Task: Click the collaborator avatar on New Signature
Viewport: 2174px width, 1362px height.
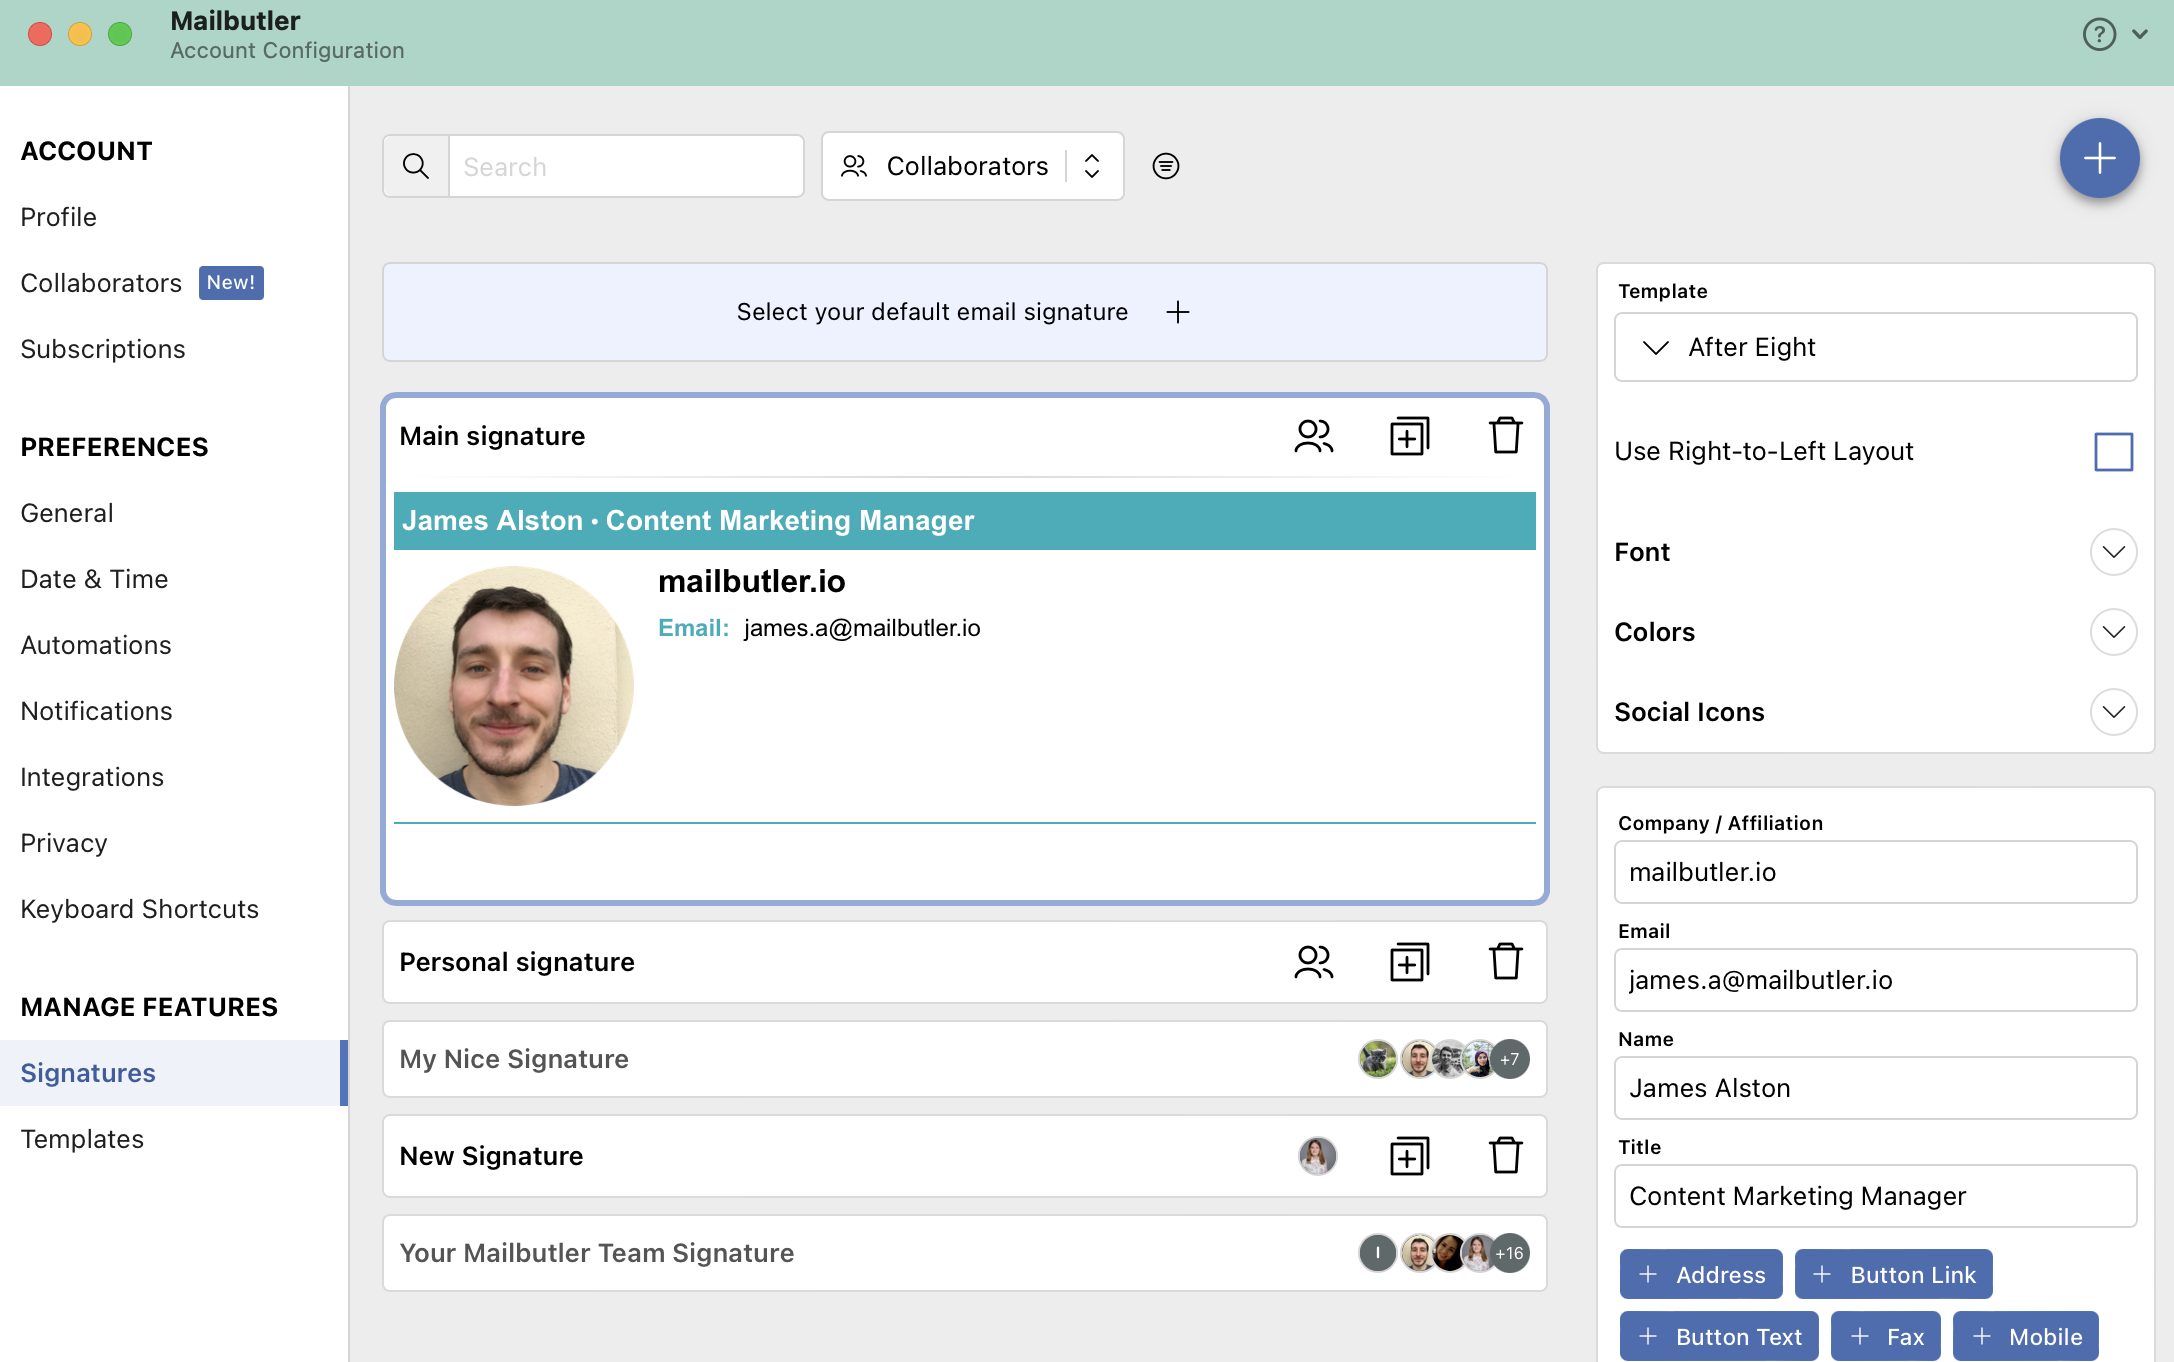Action: pyautogui.click(x=1317, y=1156)
